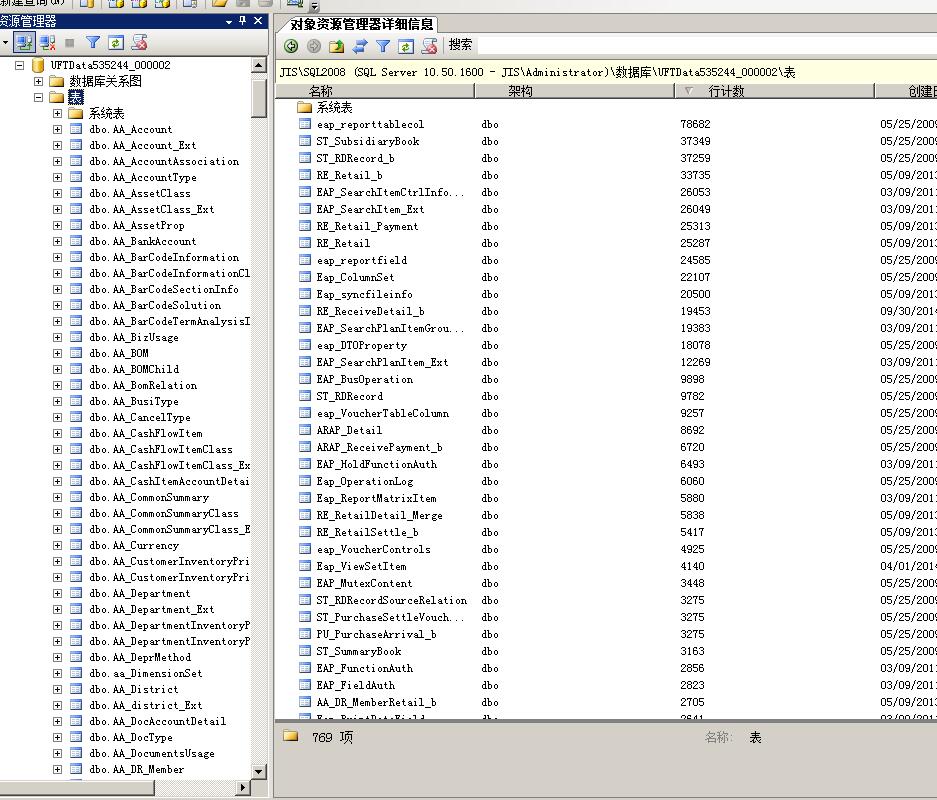Image resolution: width=937 pixels, height=800 pixels.
Task: Select the 系统表 folder icon in details list
Action: (x=305, y=108)
